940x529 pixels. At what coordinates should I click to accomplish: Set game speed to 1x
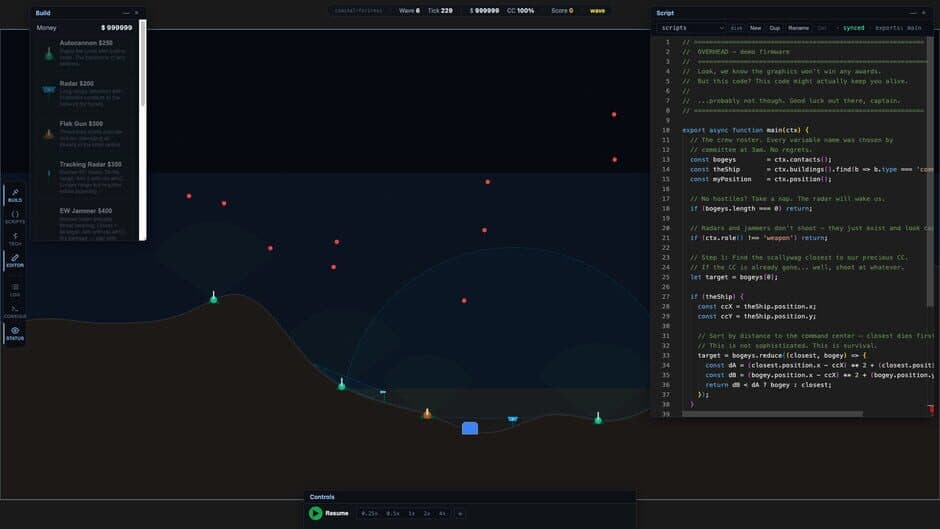click(x=412, y=513)
